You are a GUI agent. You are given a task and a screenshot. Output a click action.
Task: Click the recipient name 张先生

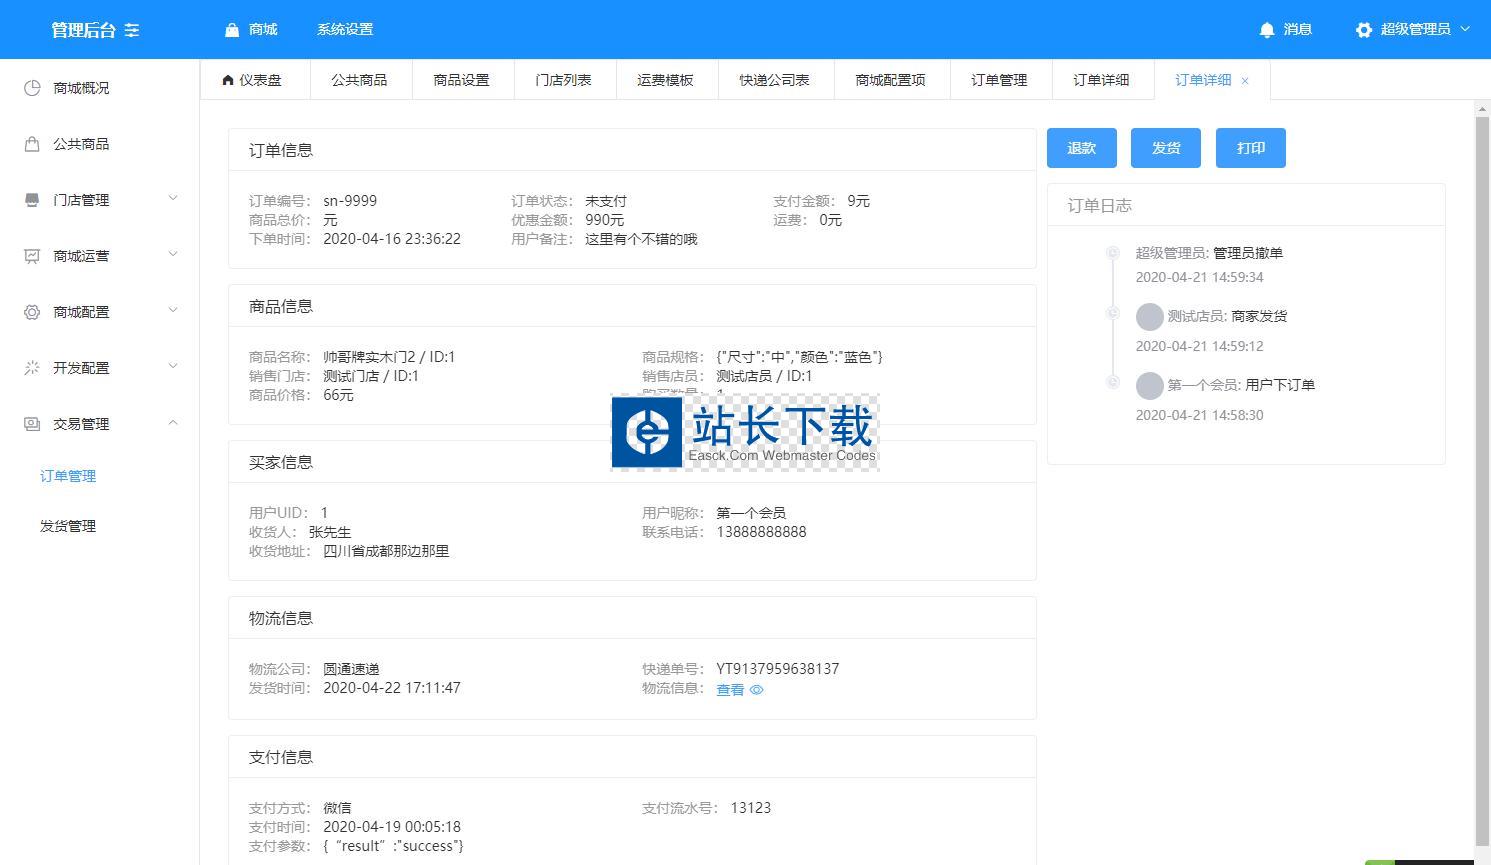click(x=330, y=532)
